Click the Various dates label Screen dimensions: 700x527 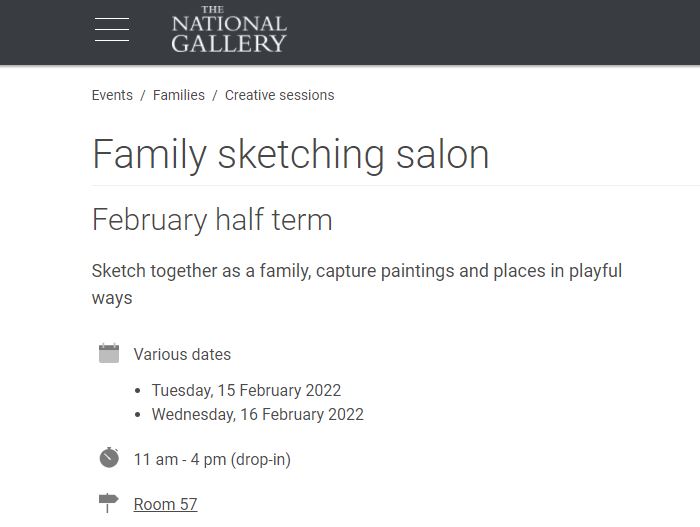pos(182,355)
